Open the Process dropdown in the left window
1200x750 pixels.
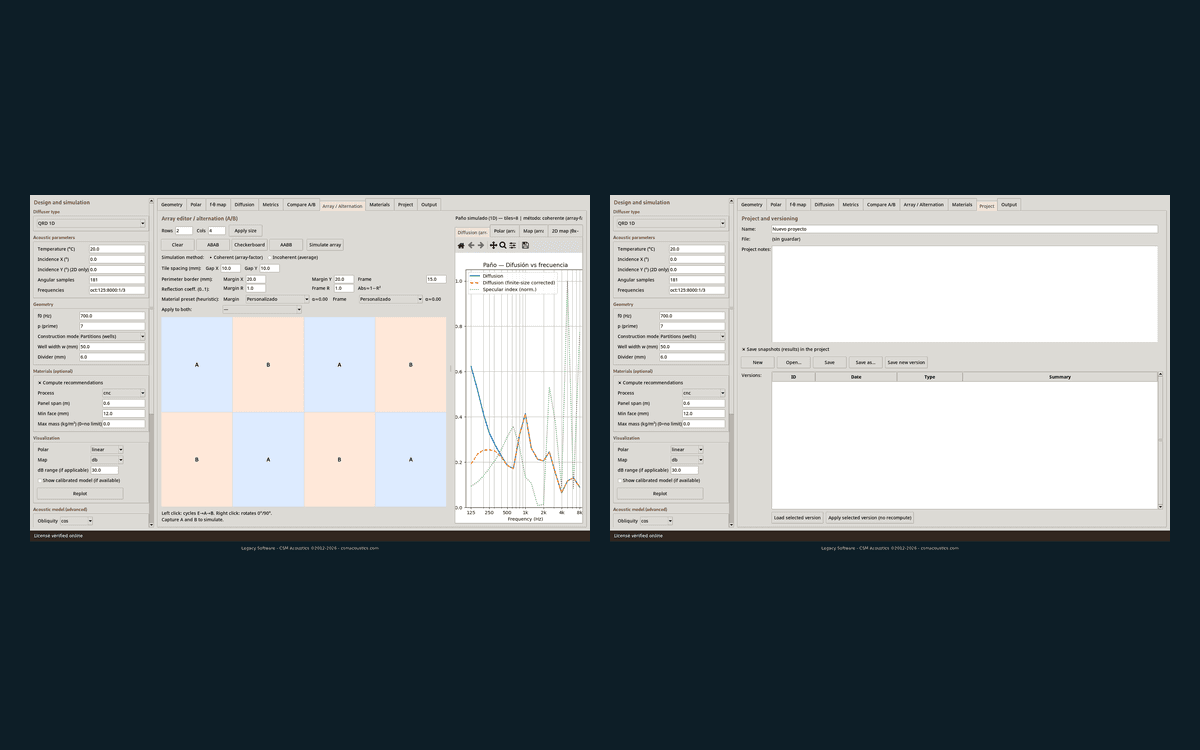click(x=124, y=393)
